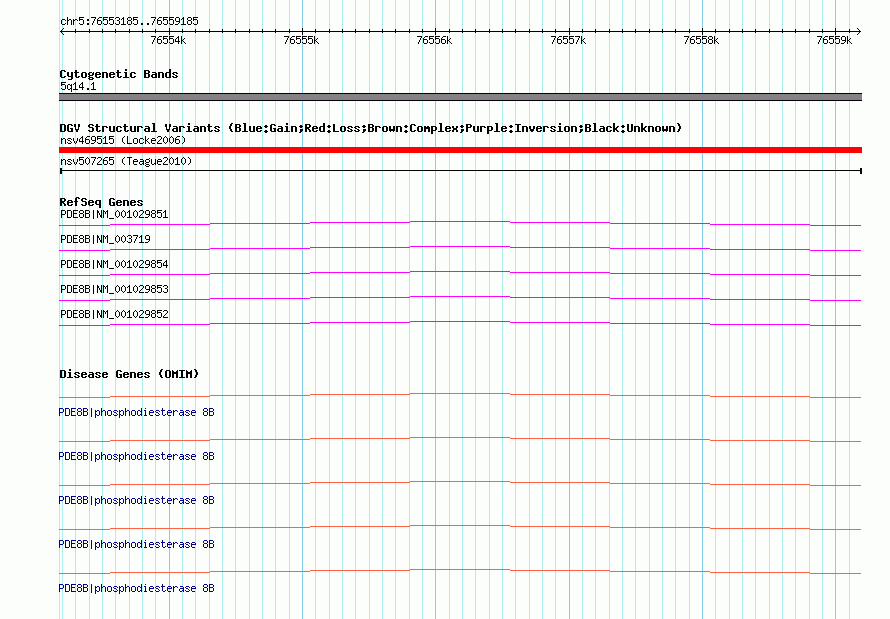The height and width of the screenshot is (619, 890).
Task: Click the RefSeq Genes track title
Action: (x=101, y=202)
